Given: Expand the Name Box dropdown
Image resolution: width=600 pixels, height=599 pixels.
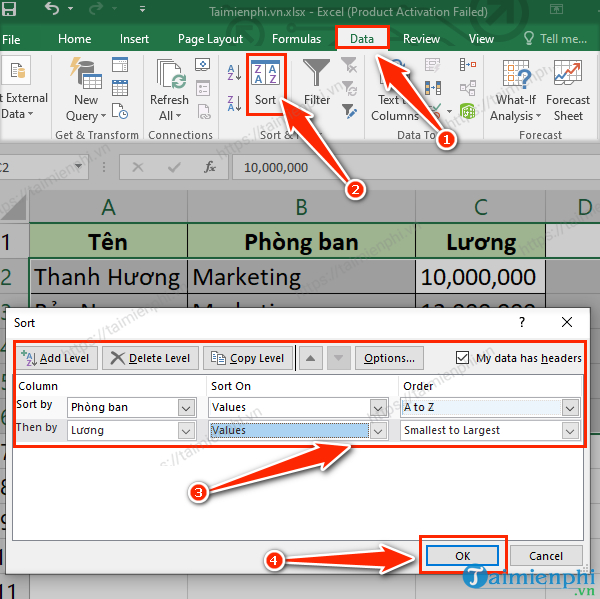Looking at the screenshot, I should pyautogui.click(x=78, y=166).
